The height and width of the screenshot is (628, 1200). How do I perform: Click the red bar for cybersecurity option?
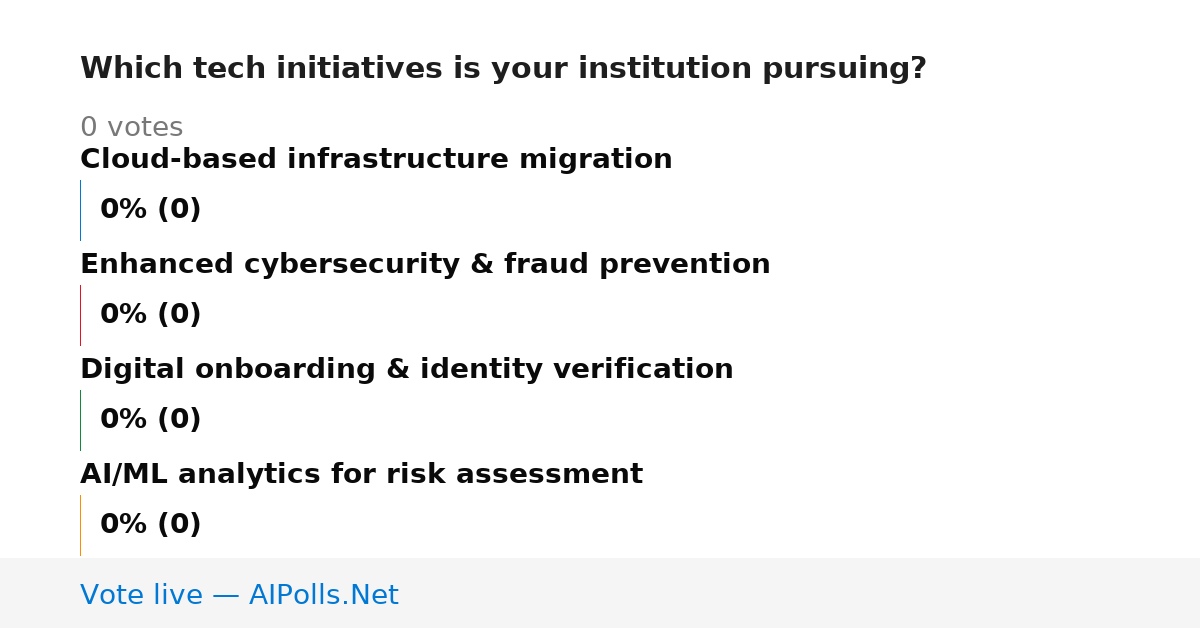click(80, 315)
